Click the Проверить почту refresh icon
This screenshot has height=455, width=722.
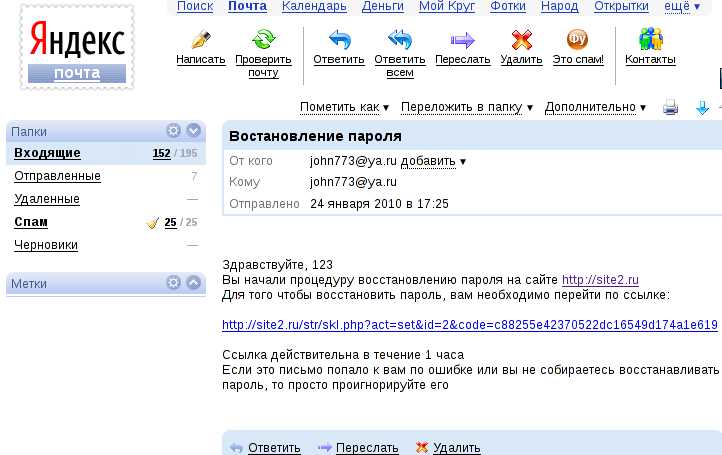click(263, 40)
